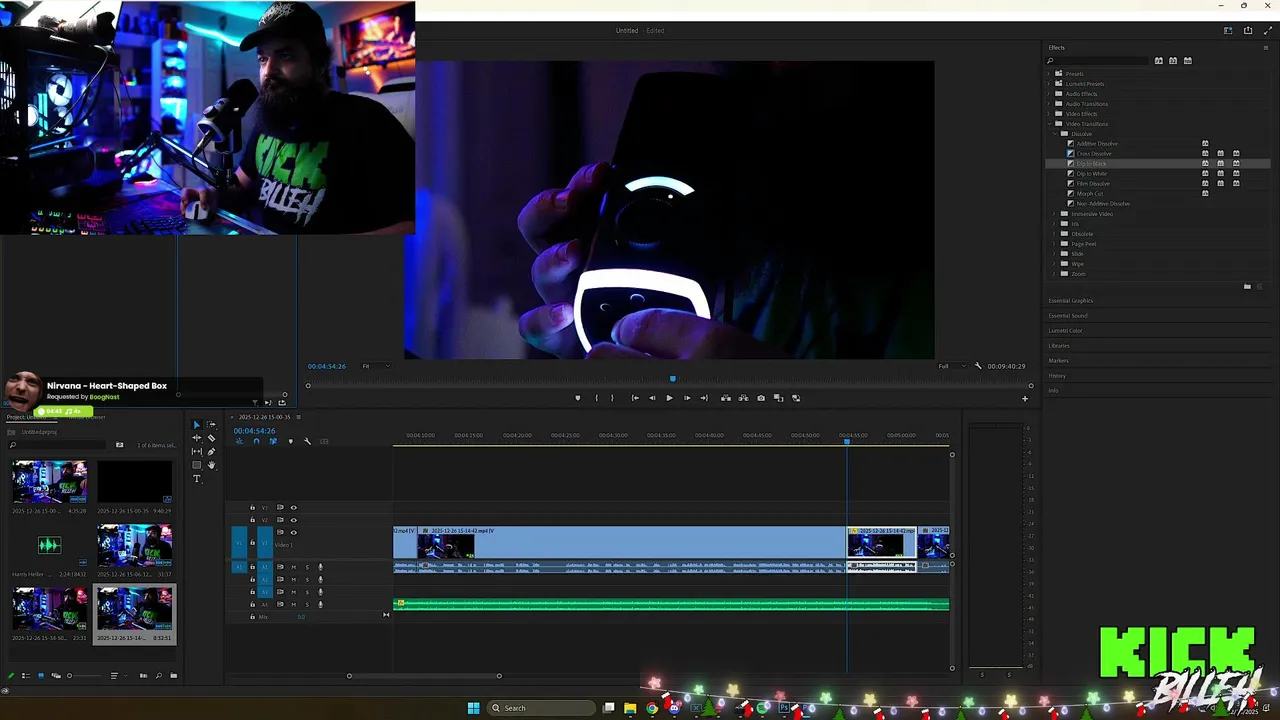Screen dimensions: 1280x720
Task: Open program monitor settings wrench
Action: coord(978,366)
